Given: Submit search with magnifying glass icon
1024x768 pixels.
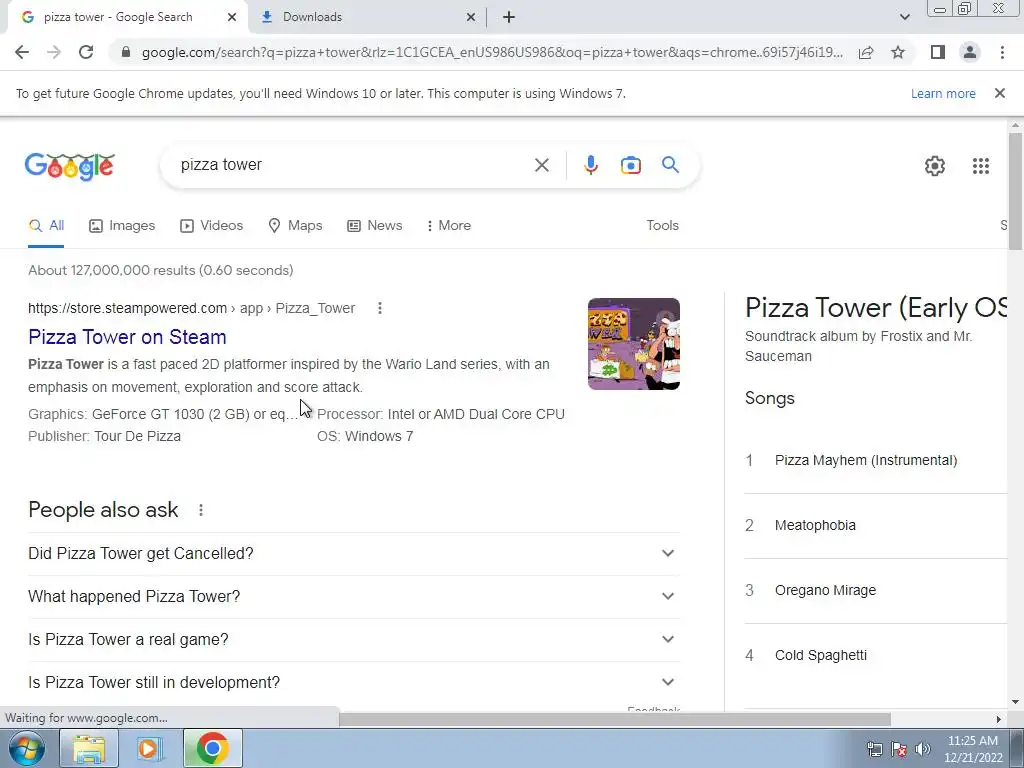Looking at the screenshot, I should (670, 165).
